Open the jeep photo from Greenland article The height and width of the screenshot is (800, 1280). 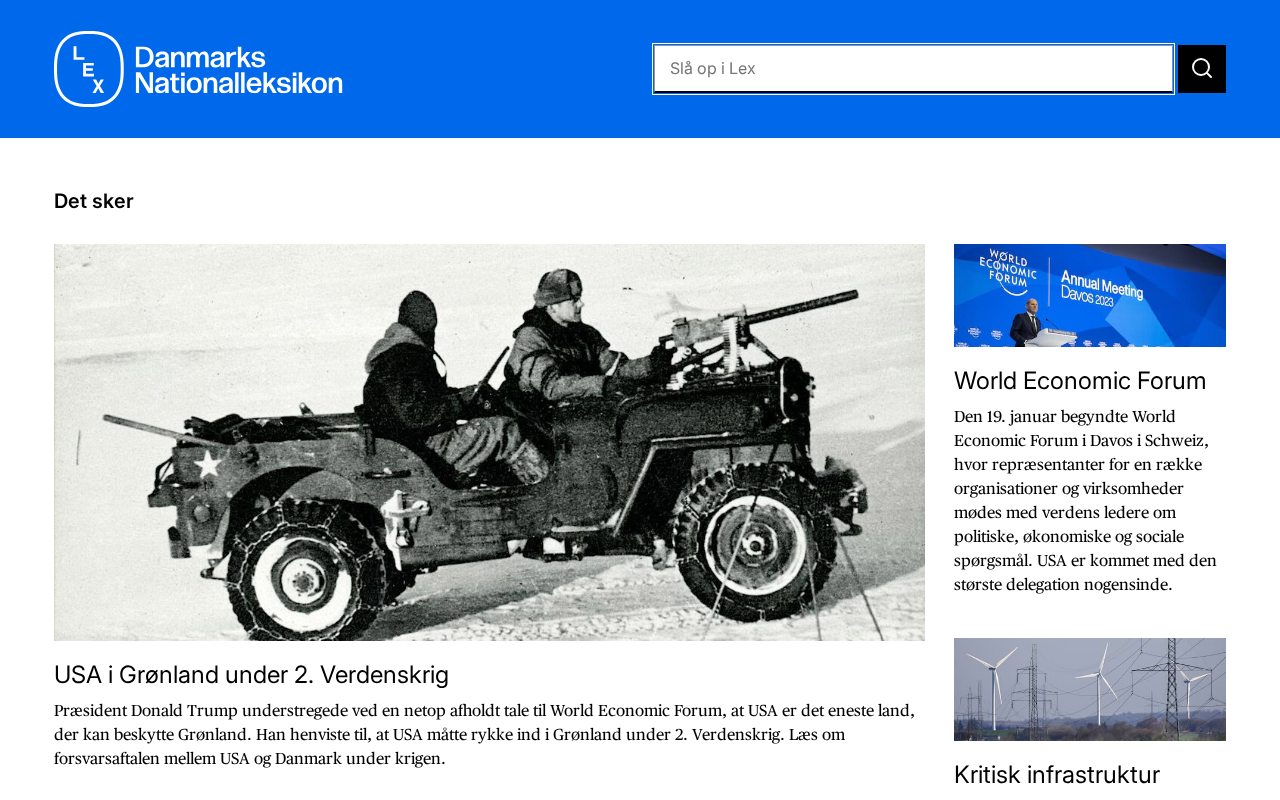tap(489, 442)
